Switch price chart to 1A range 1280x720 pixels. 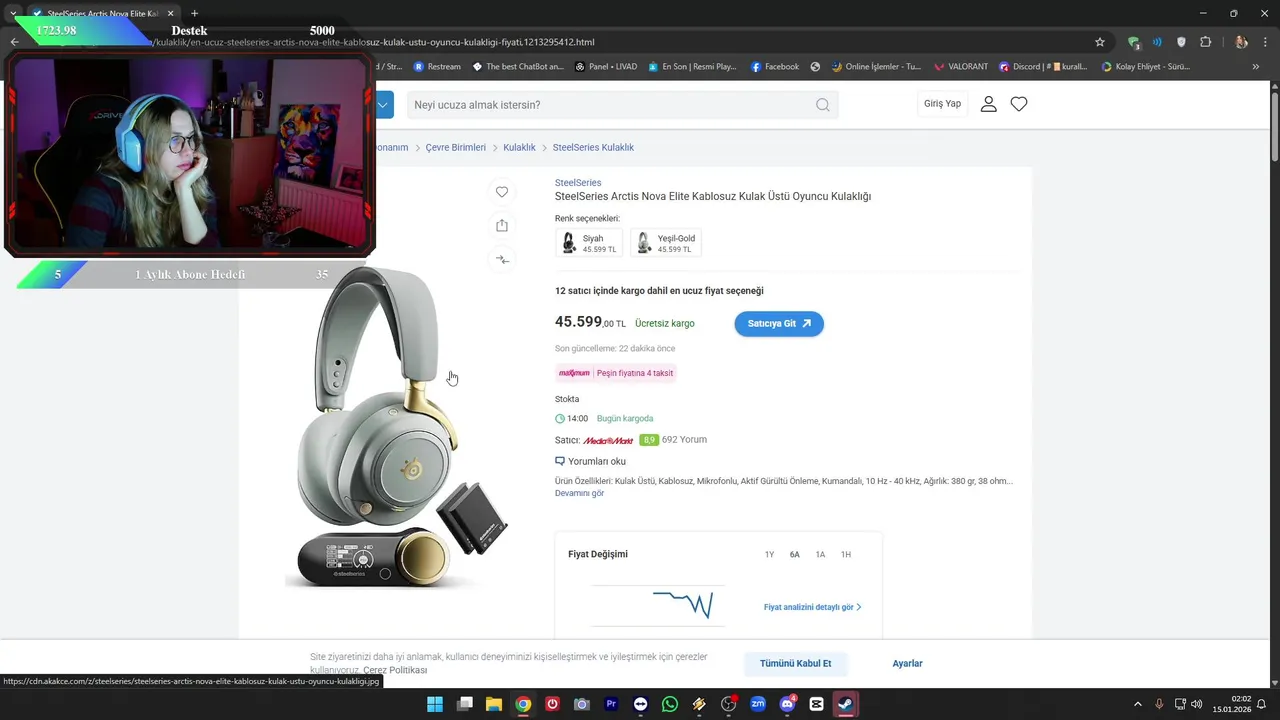820,554
